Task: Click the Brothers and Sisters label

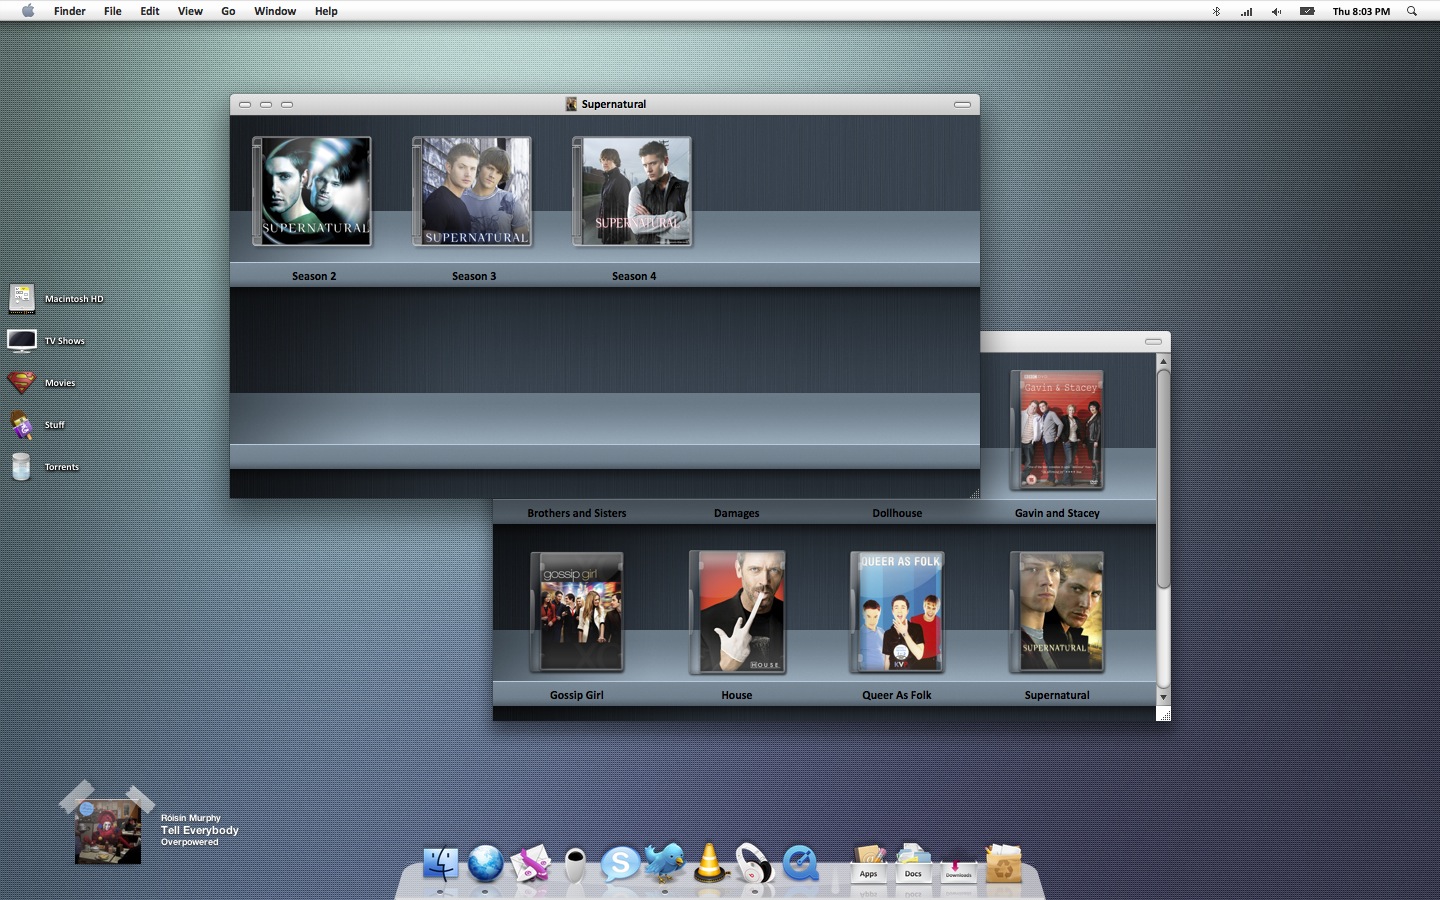Action: point(577,513)
